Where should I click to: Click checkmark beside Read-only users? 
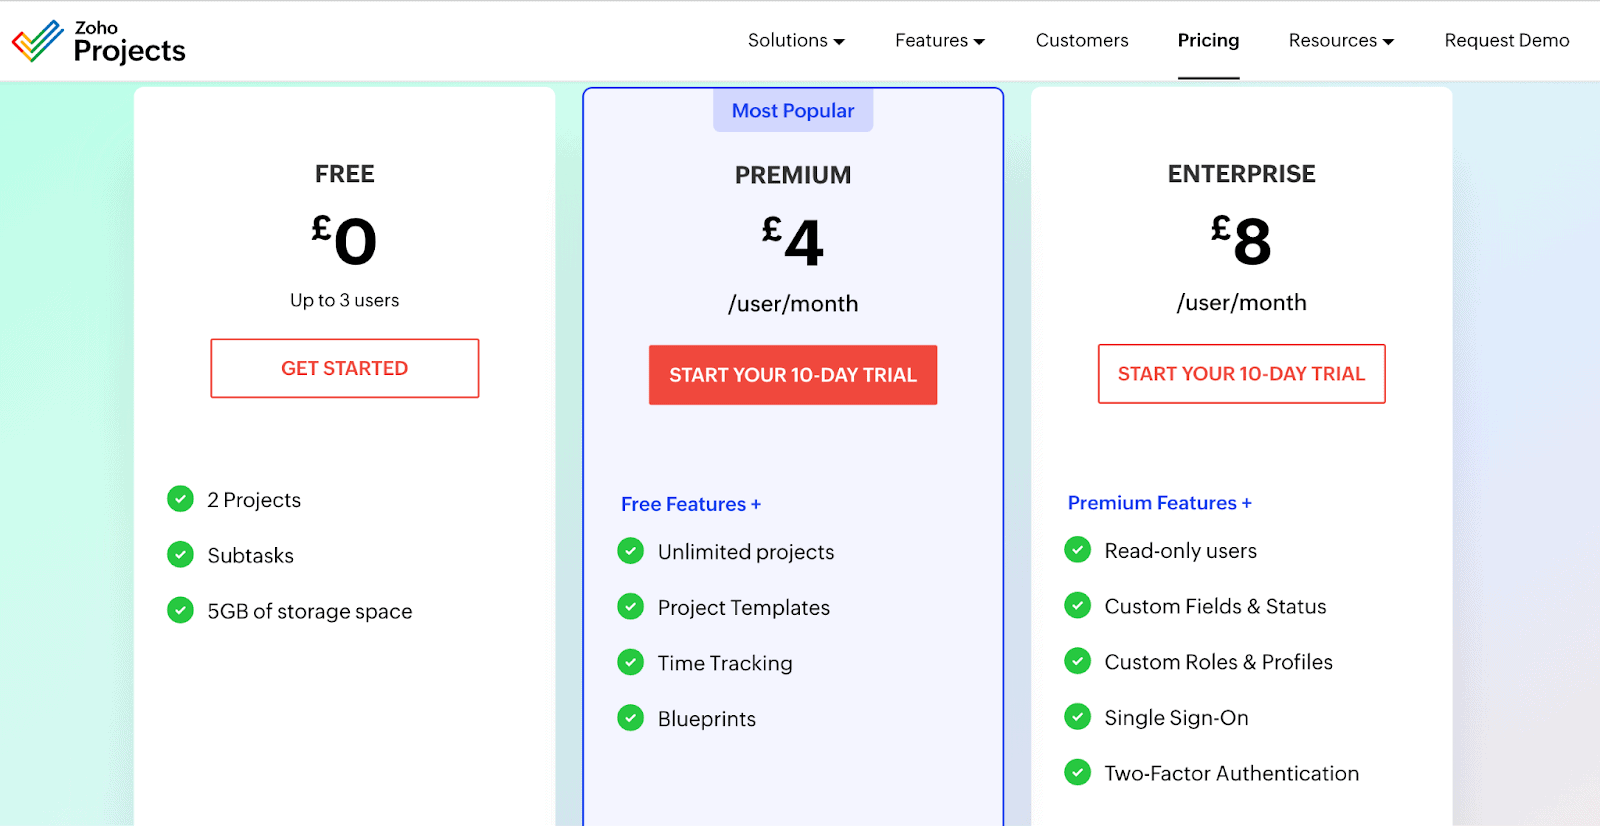click(1077, 550)
